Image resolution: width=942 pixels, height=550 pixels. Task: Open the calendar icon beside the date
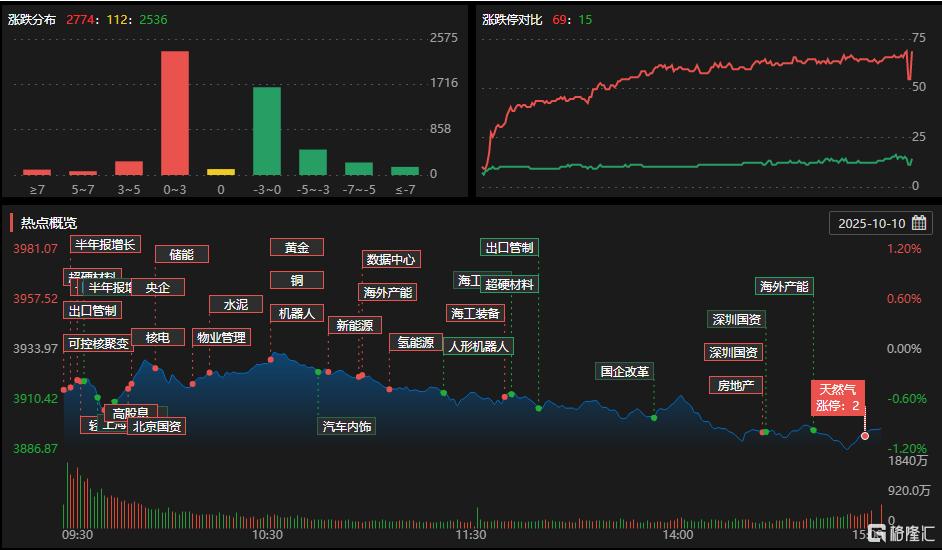(x=918, y=223)
